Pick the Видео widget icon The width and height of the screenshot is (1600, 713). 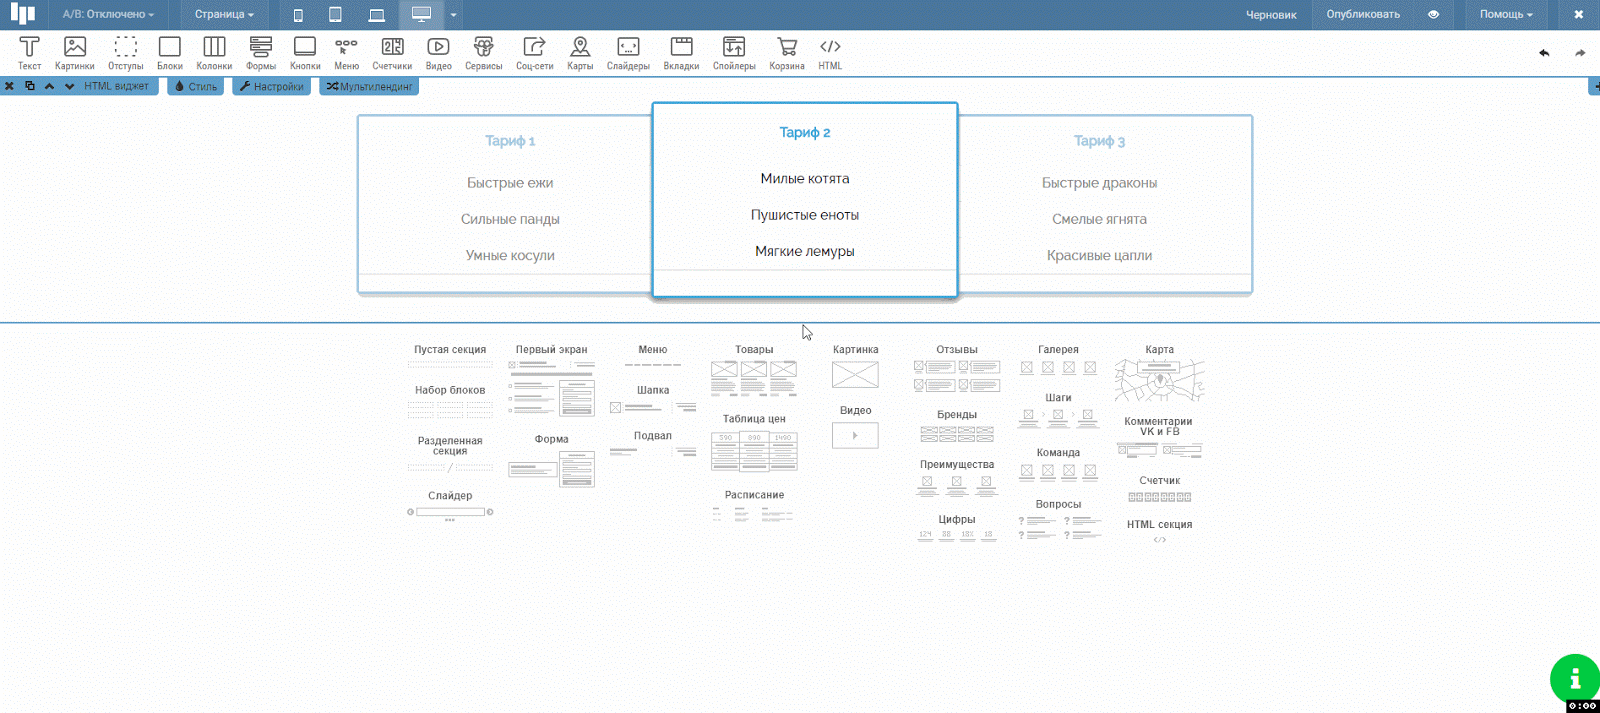438,52
